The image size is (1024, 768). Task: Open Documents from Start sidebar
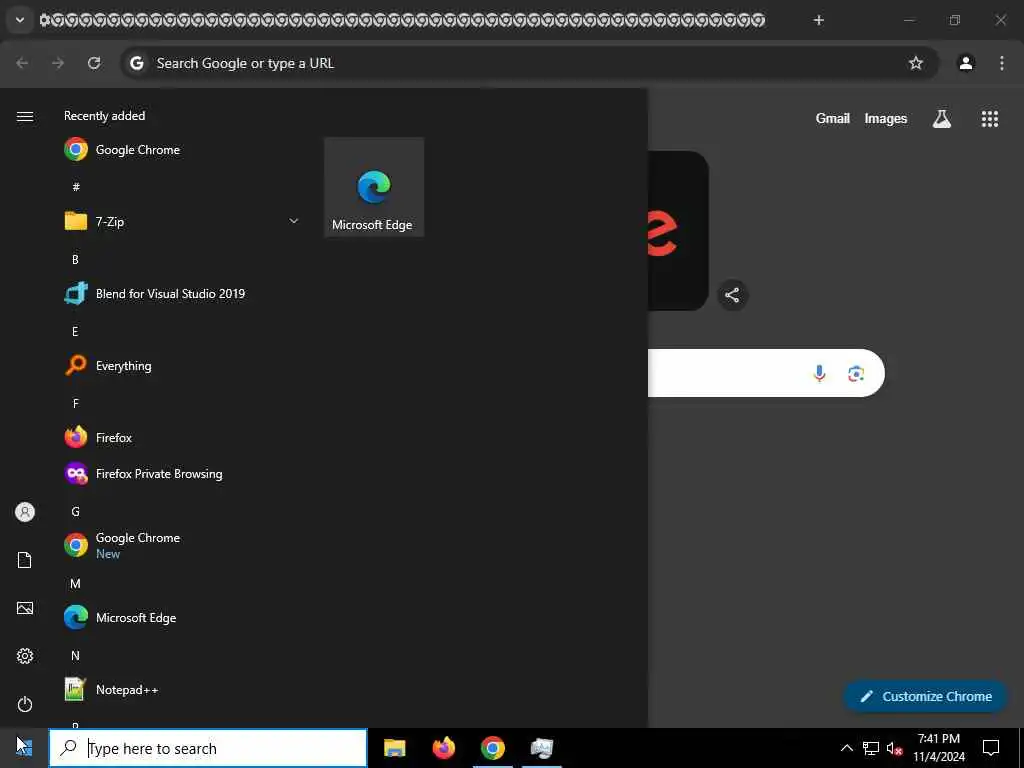[25, 560]
